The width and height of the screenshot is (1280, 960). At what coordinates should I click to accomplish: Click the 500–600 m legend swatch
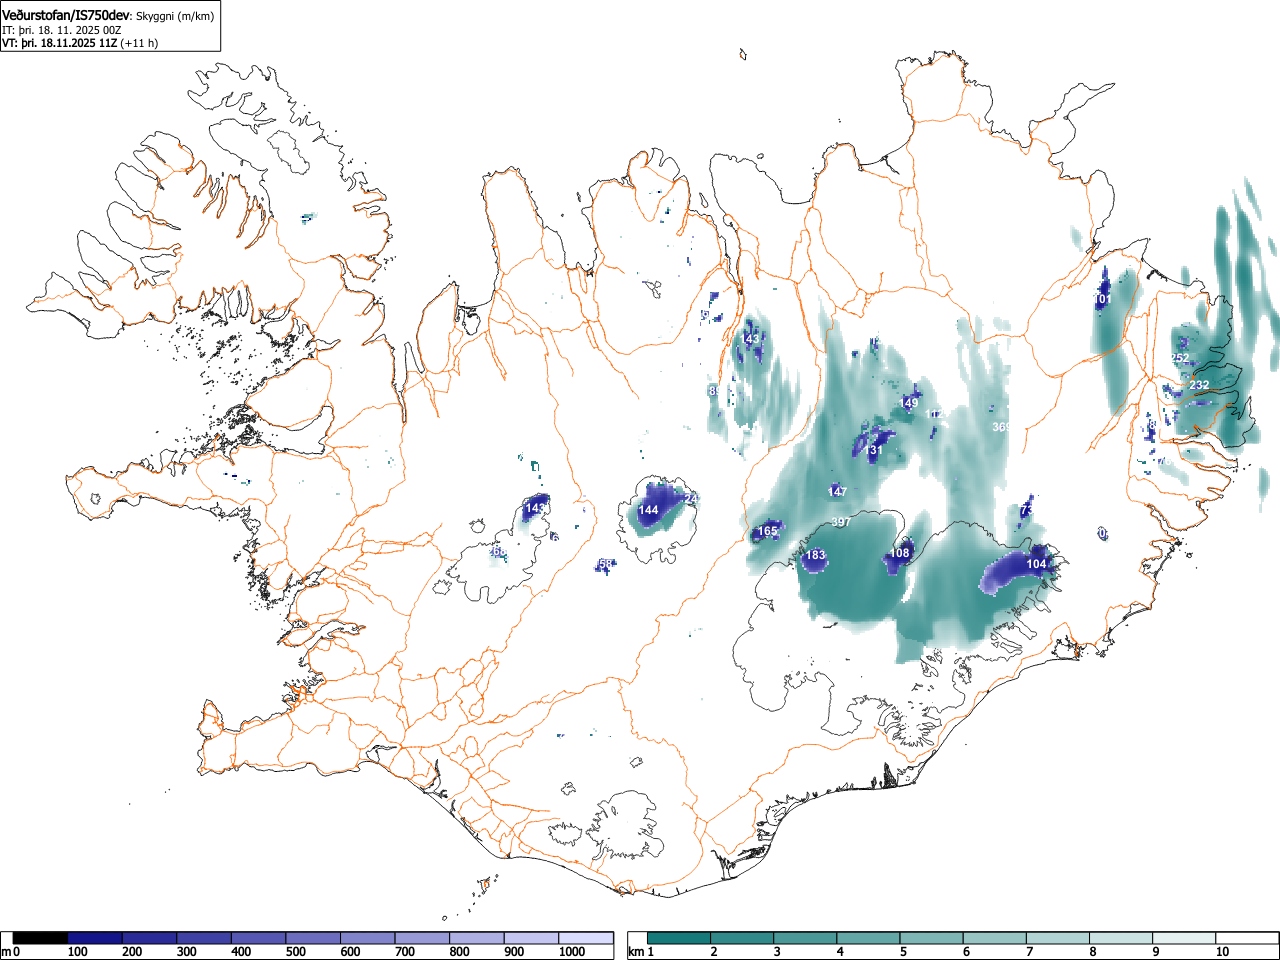[313, 938]
